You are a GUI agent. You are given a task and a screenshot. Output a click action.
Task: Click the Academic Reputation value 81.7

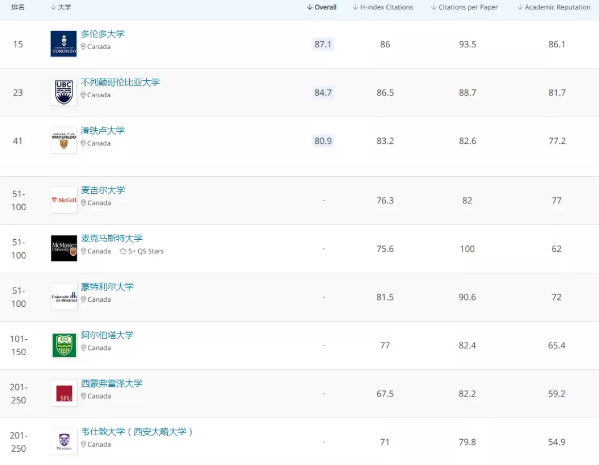pos(557,92)
